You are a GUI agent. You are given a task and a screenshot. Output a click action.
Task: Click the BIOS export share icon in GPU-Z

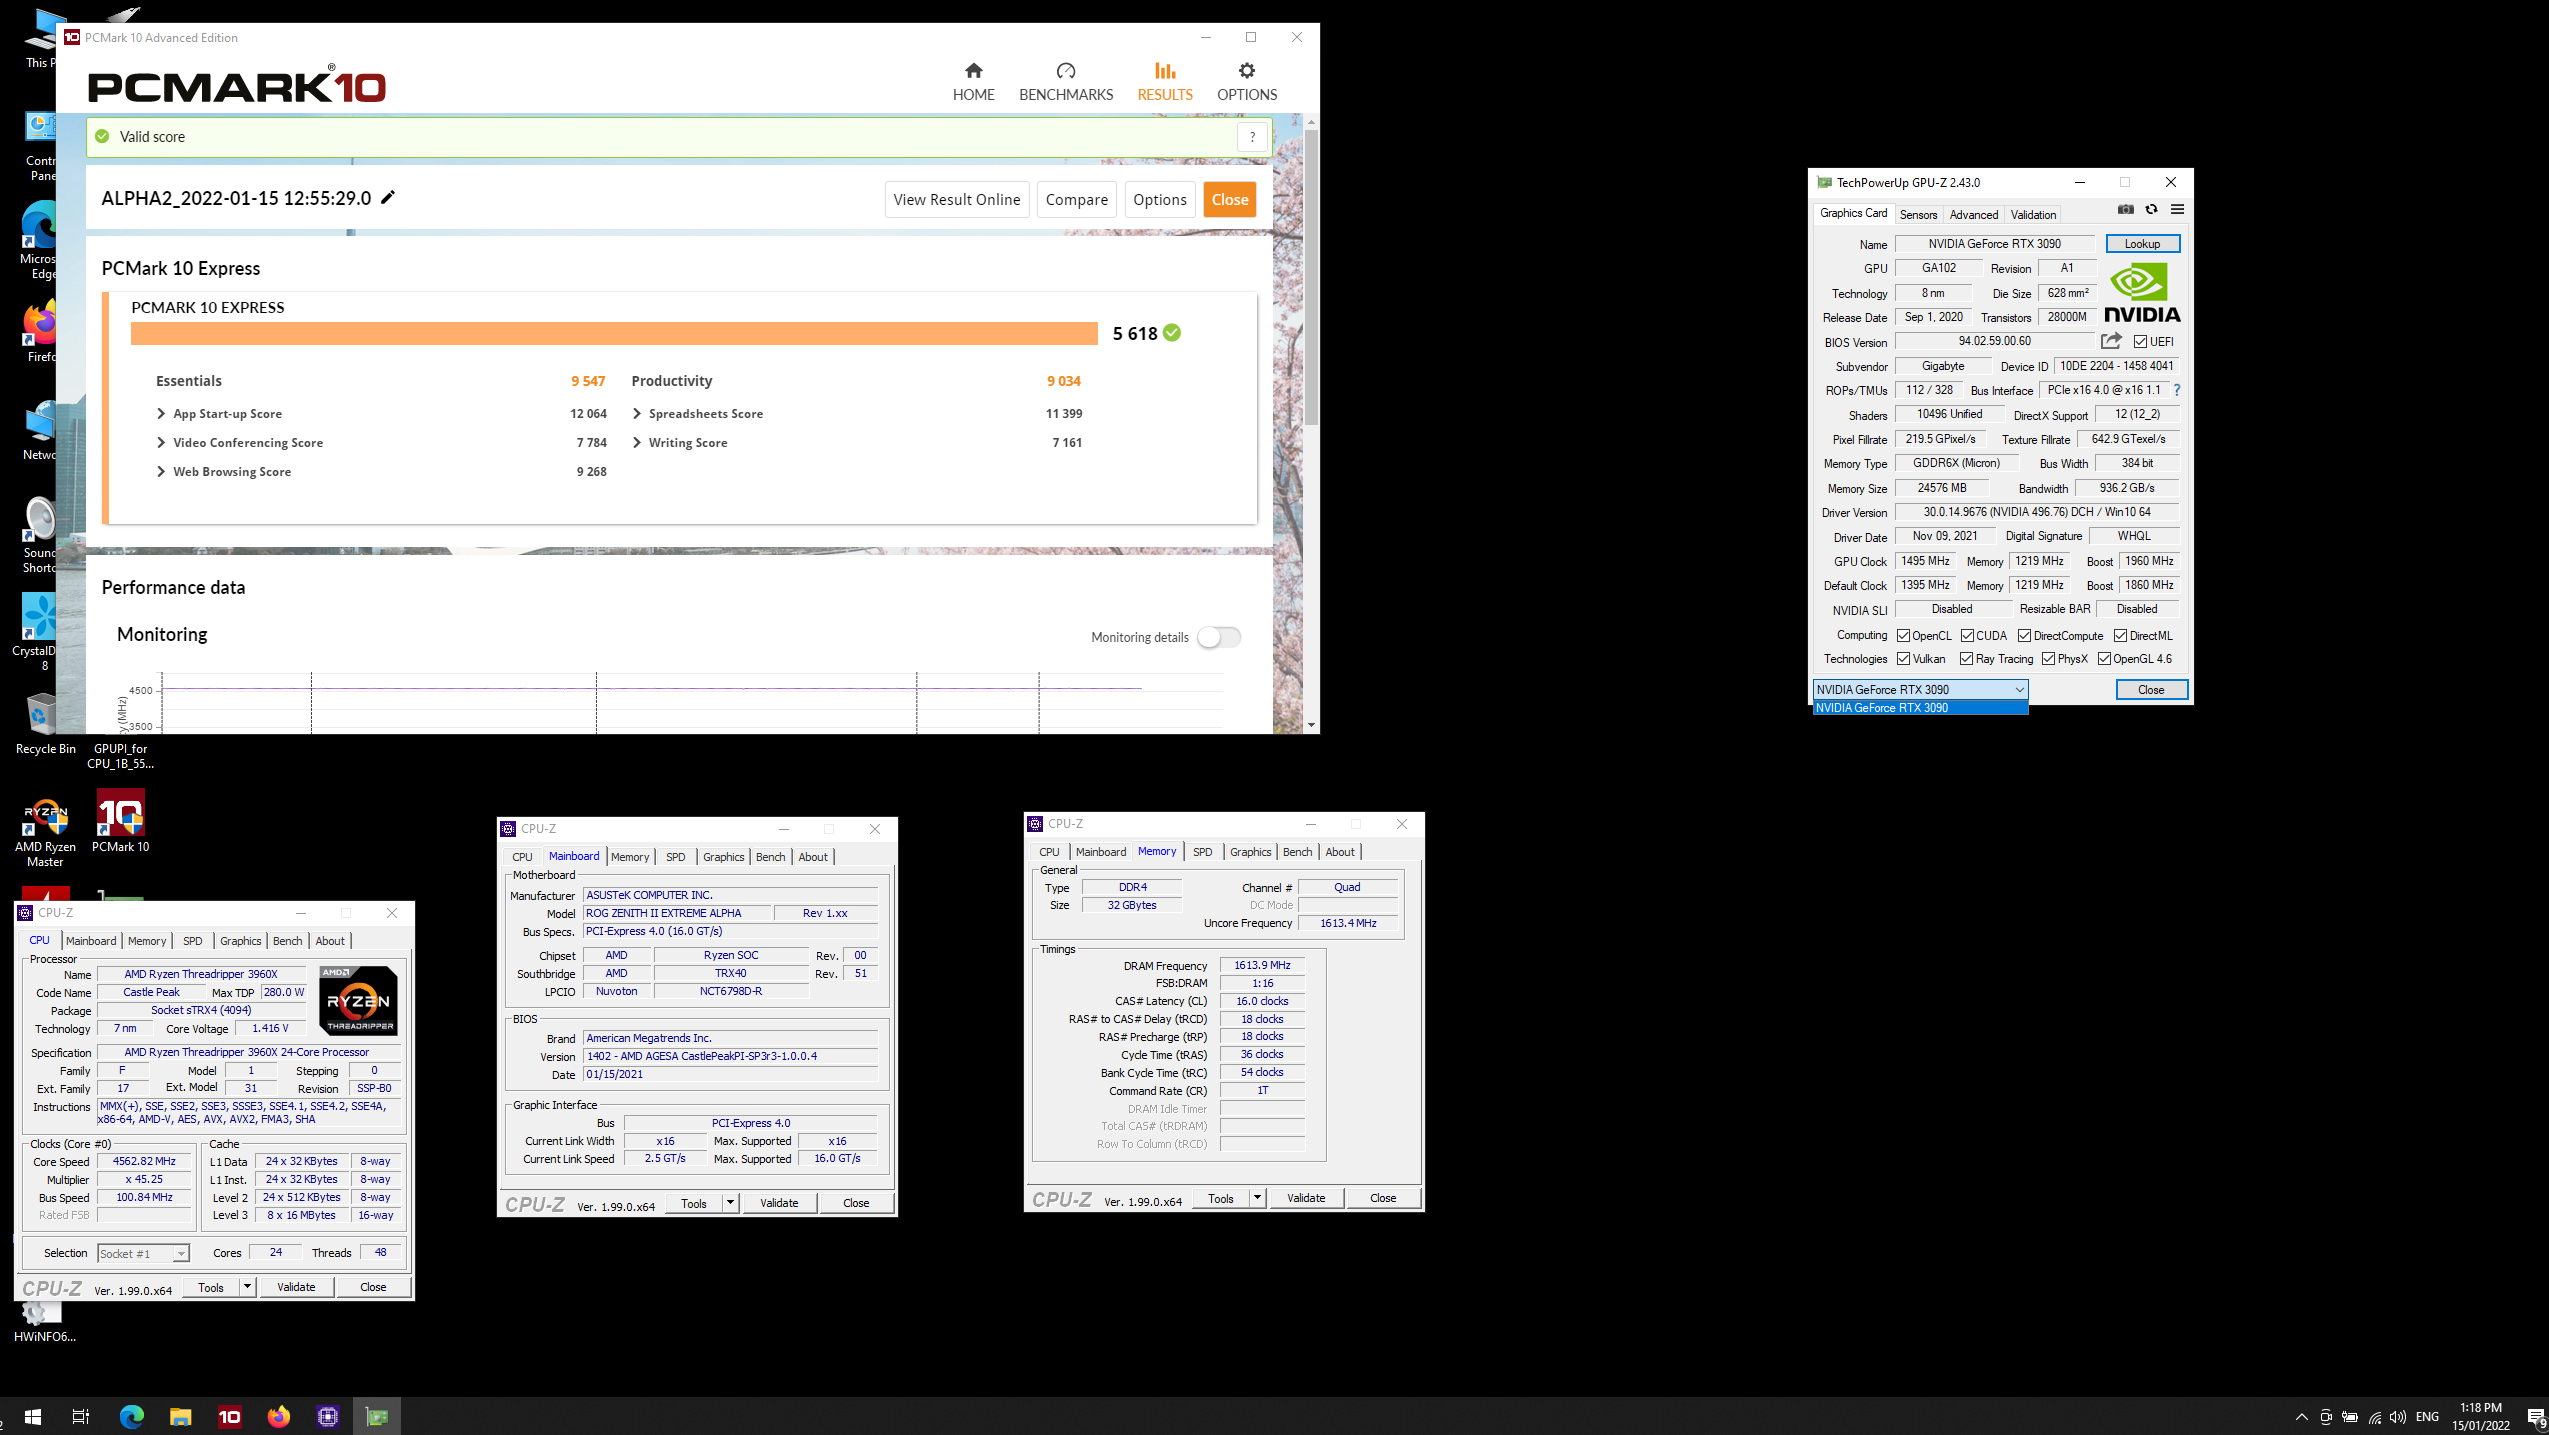click(2111, 341)
